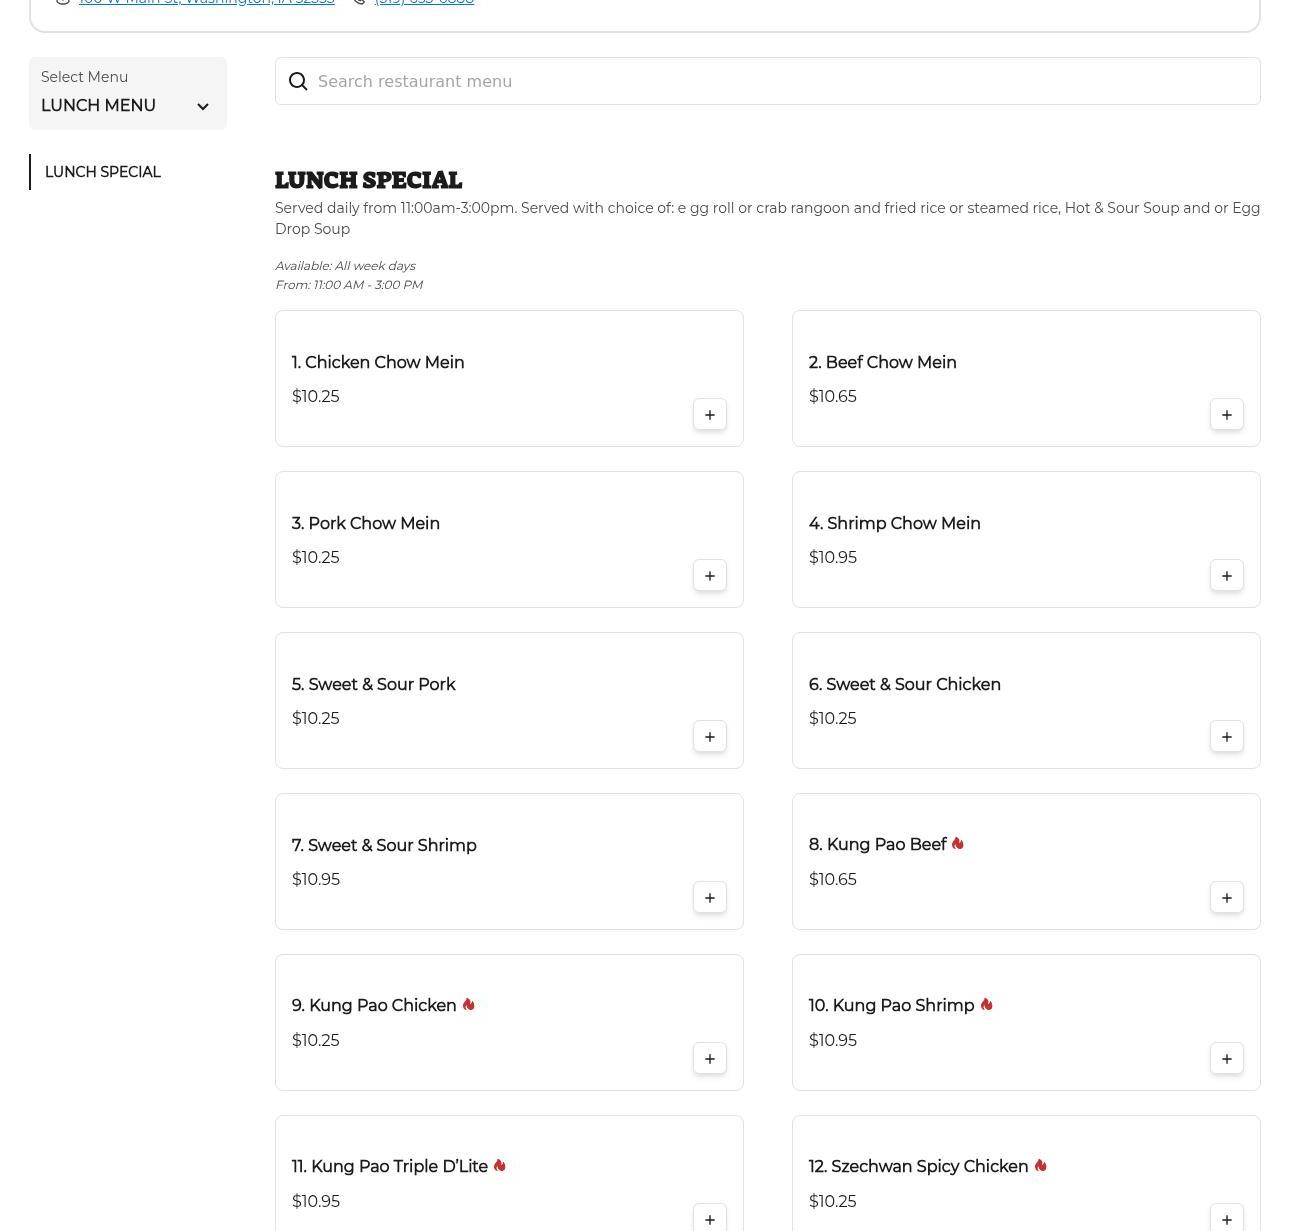Image resolution: width=1290 pixels, height=1231 pixels.
Task: Open the 6. Sweet & Sour Chicken item
Action: pos(1026,701)
